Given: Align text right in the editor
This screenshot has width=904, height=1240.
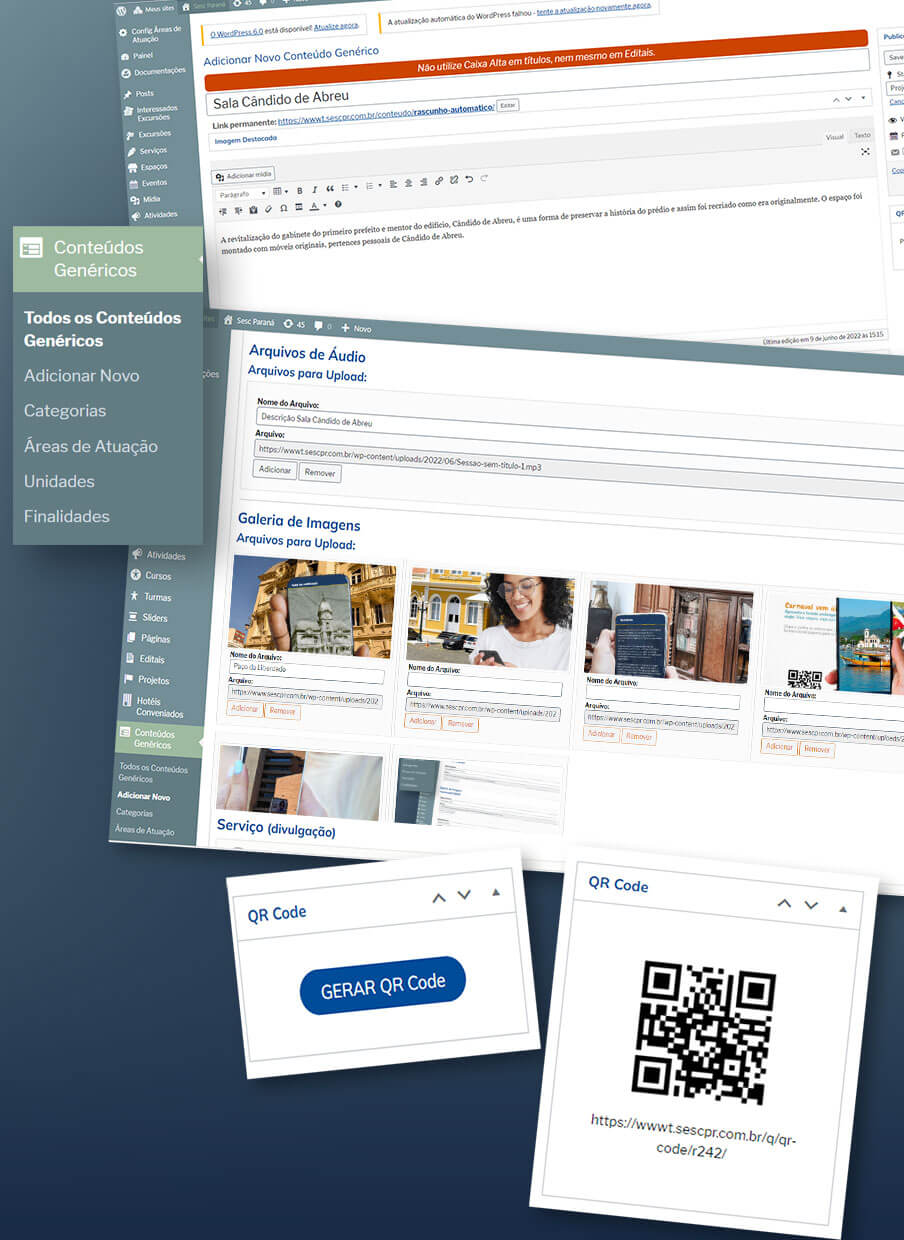Looking at the screenshot, I should (424, 182).
